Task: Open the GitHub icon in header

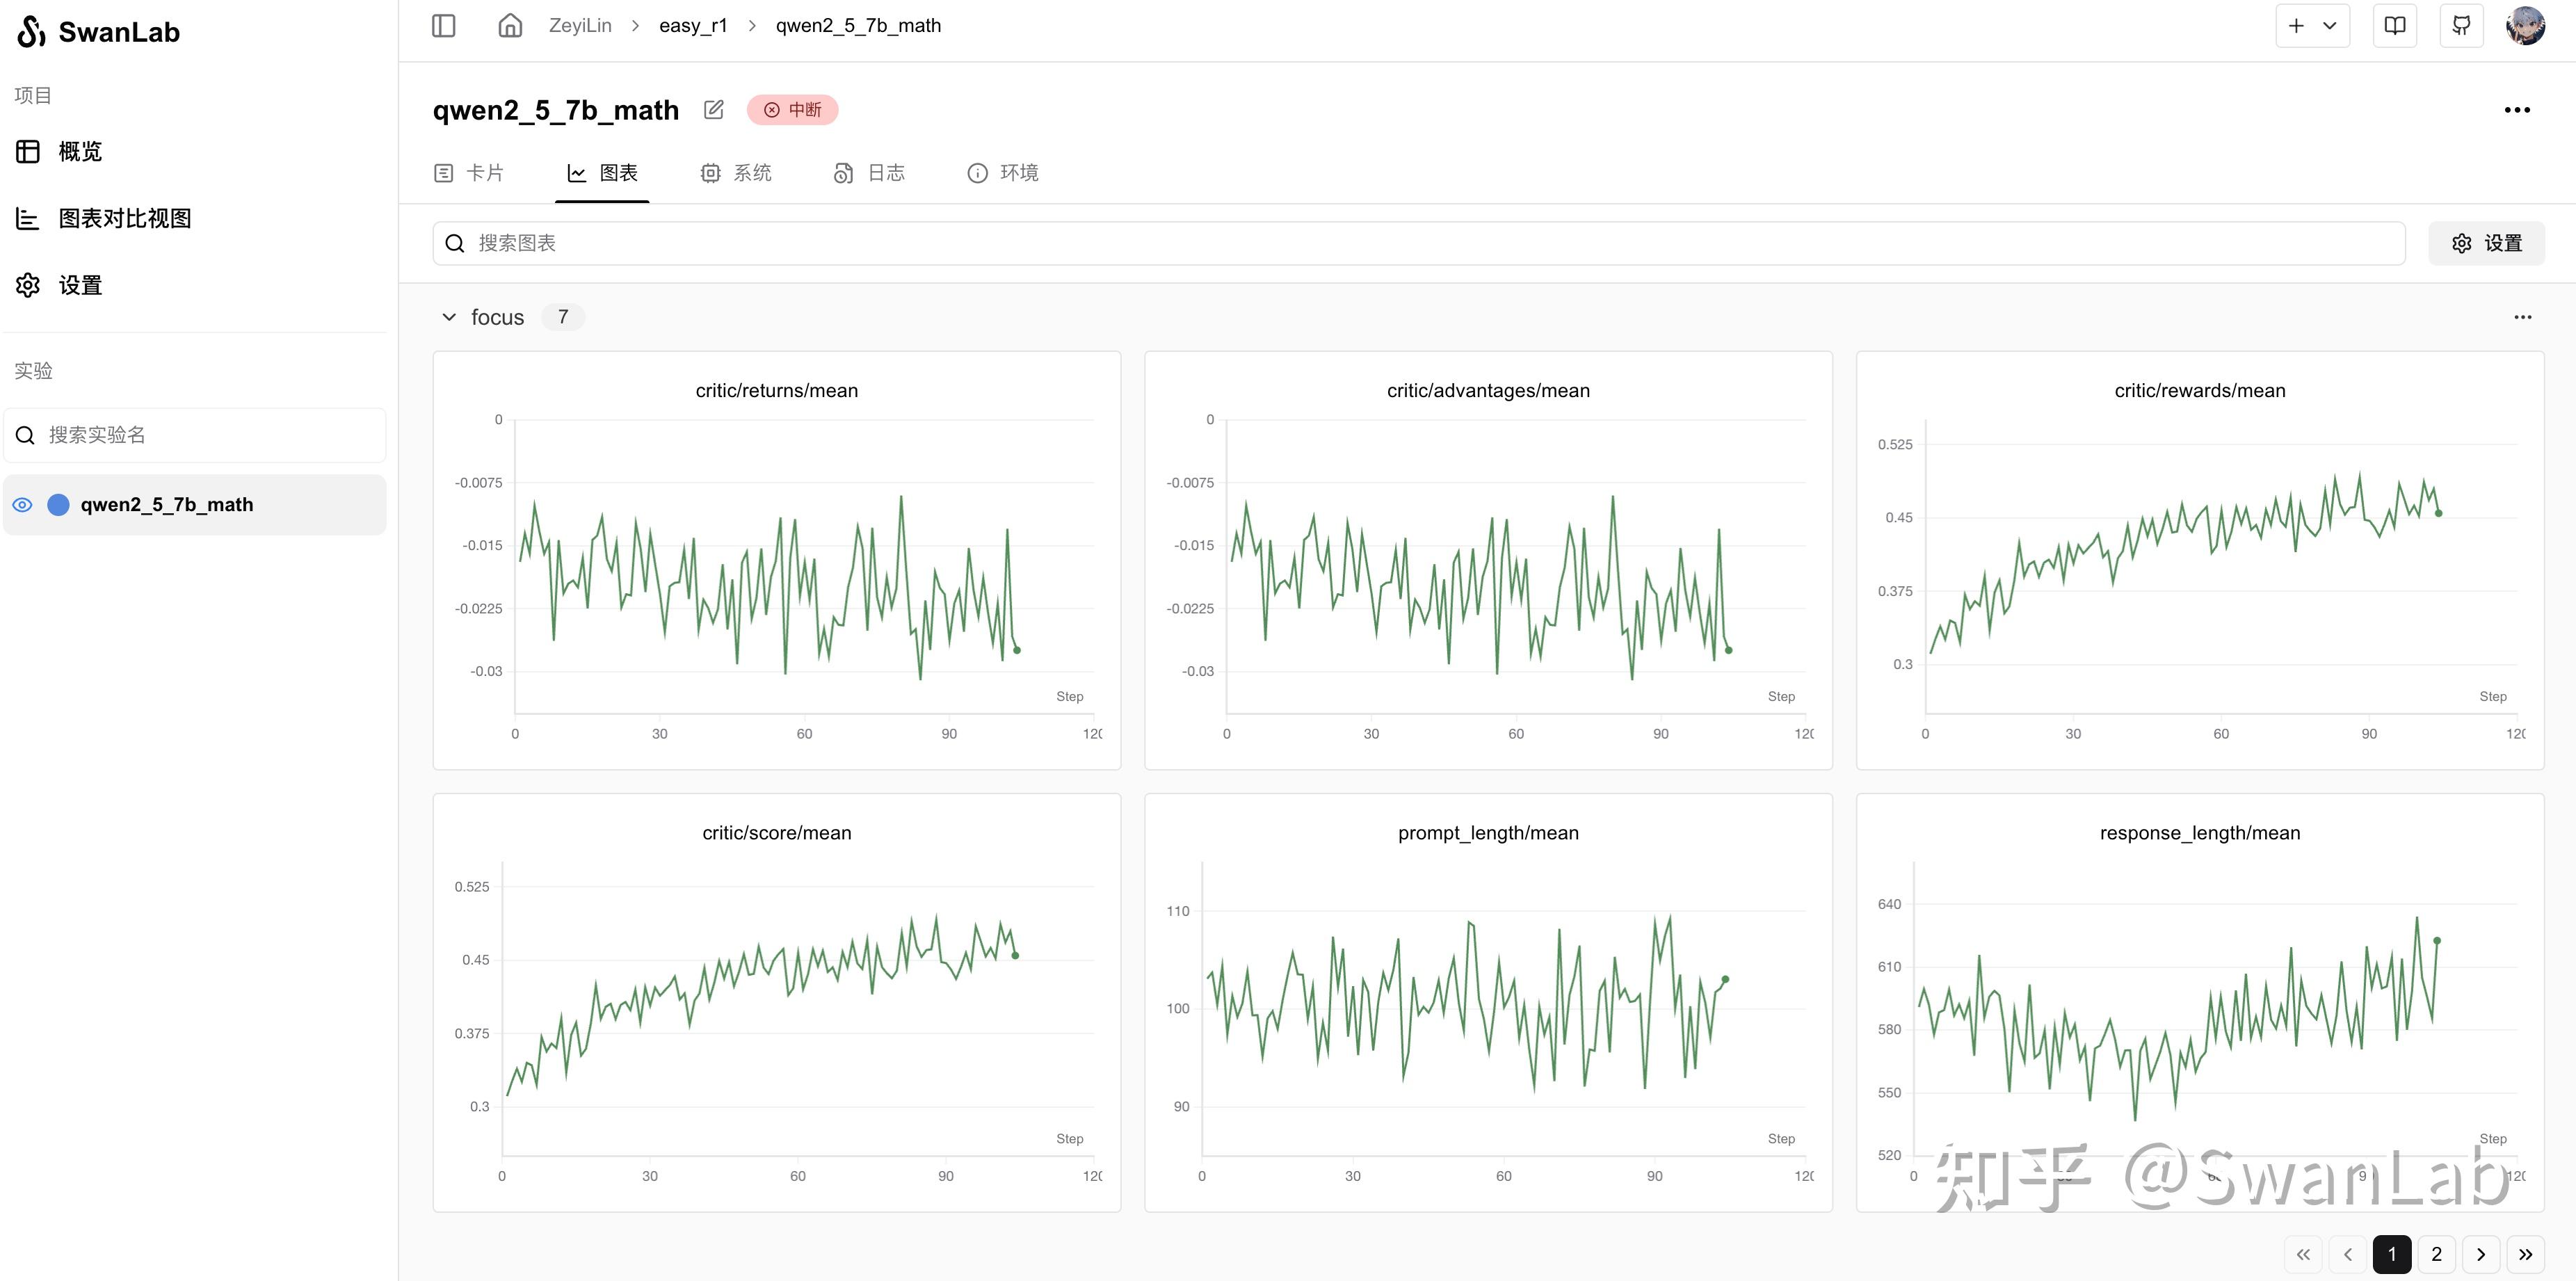Action: [x=2461, y=26]
